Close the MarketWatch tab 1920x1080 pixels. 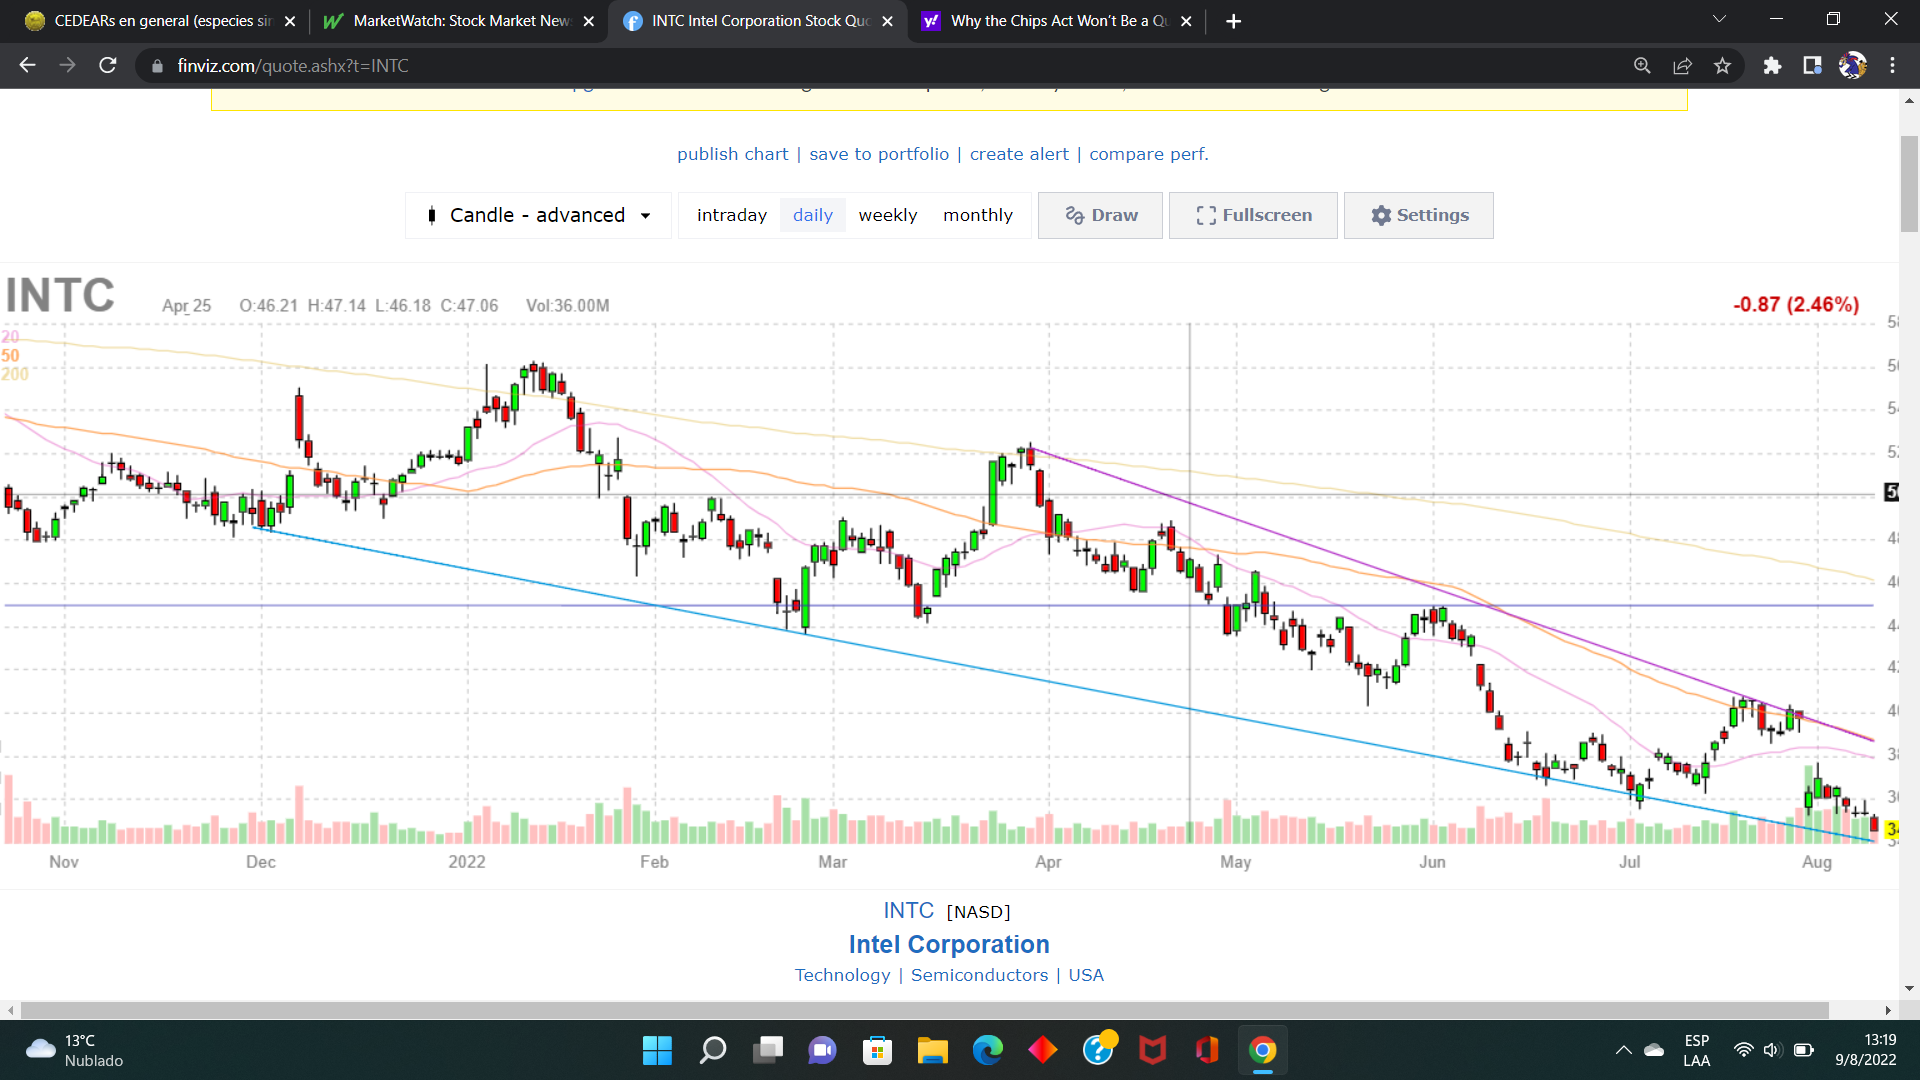tap(588, 21)
